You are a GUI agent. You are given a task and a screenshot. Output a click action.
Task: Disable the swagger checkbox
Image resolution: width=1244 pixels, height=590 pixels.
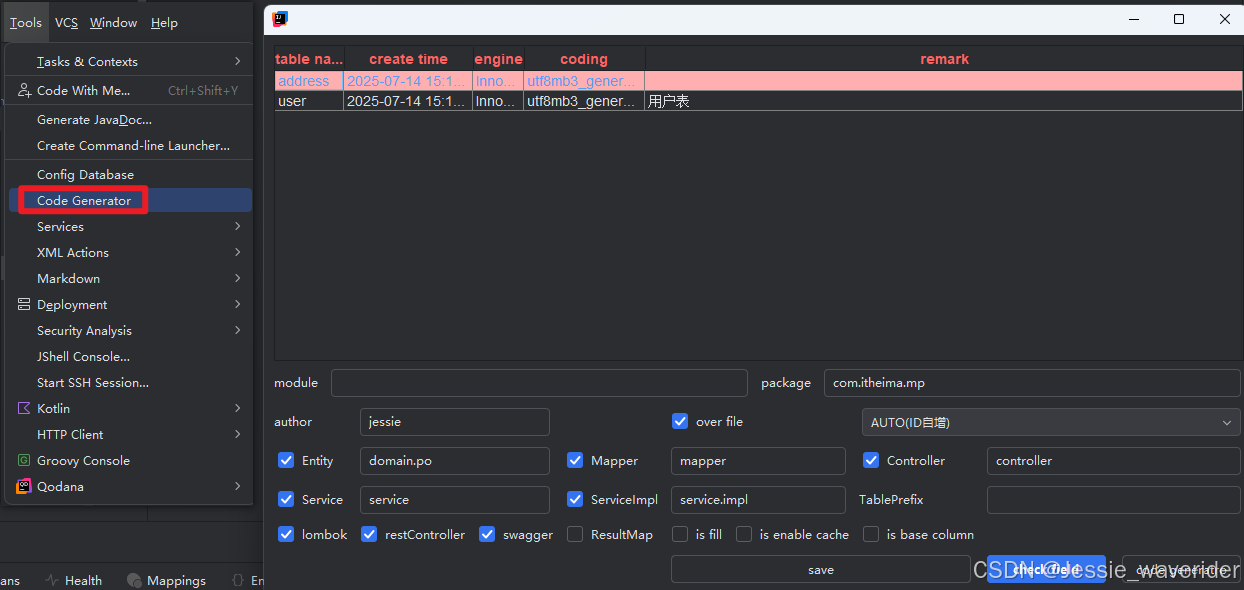[487, 534]
